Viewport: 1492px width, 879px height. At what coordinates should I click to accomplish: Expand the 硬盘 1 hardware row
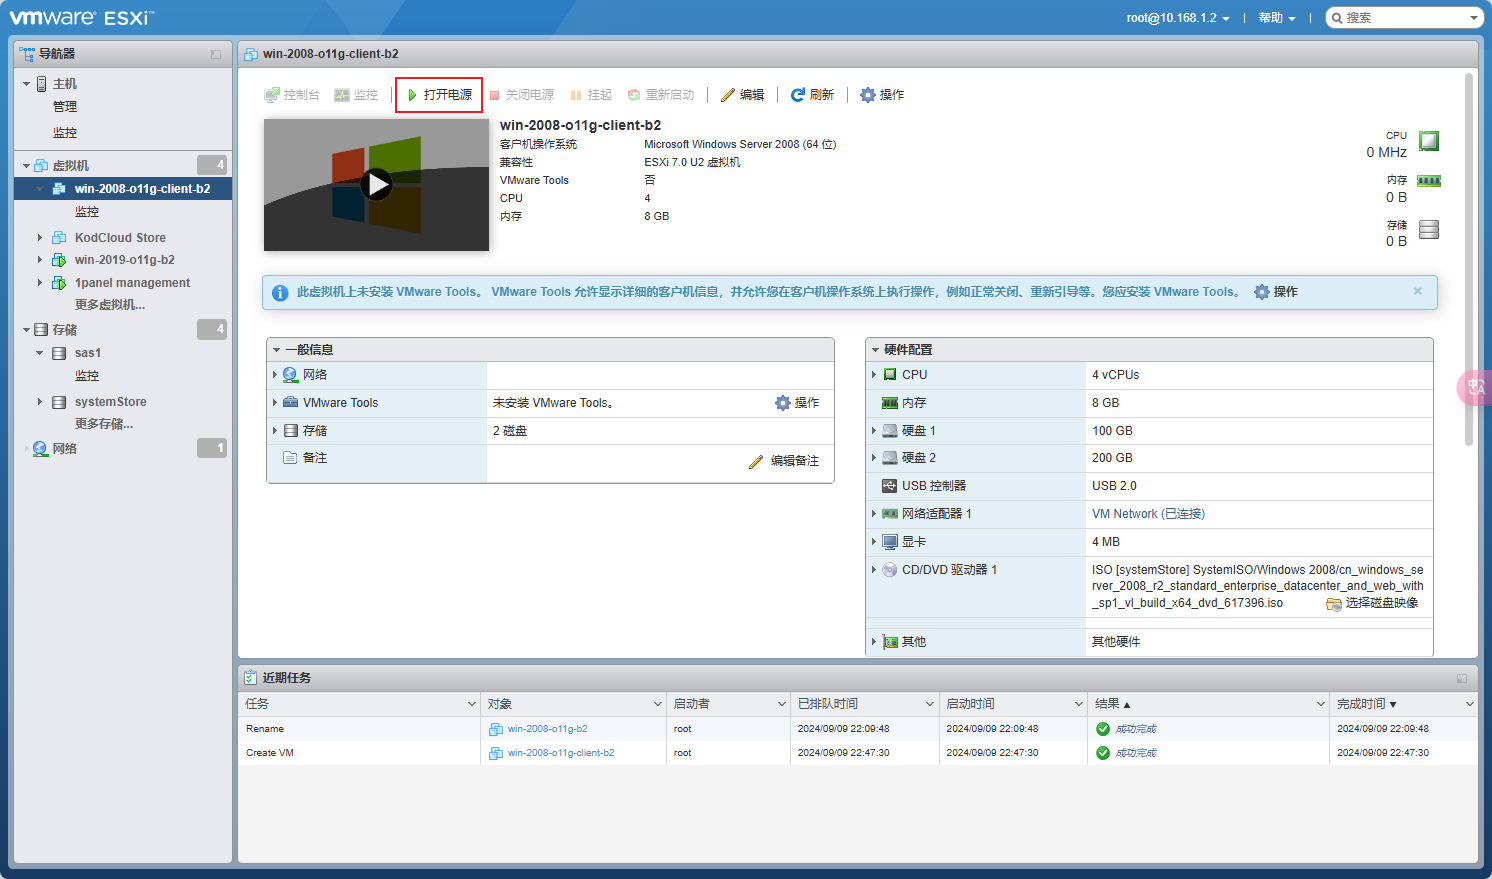pyautogui.click(x=873, y=431)
